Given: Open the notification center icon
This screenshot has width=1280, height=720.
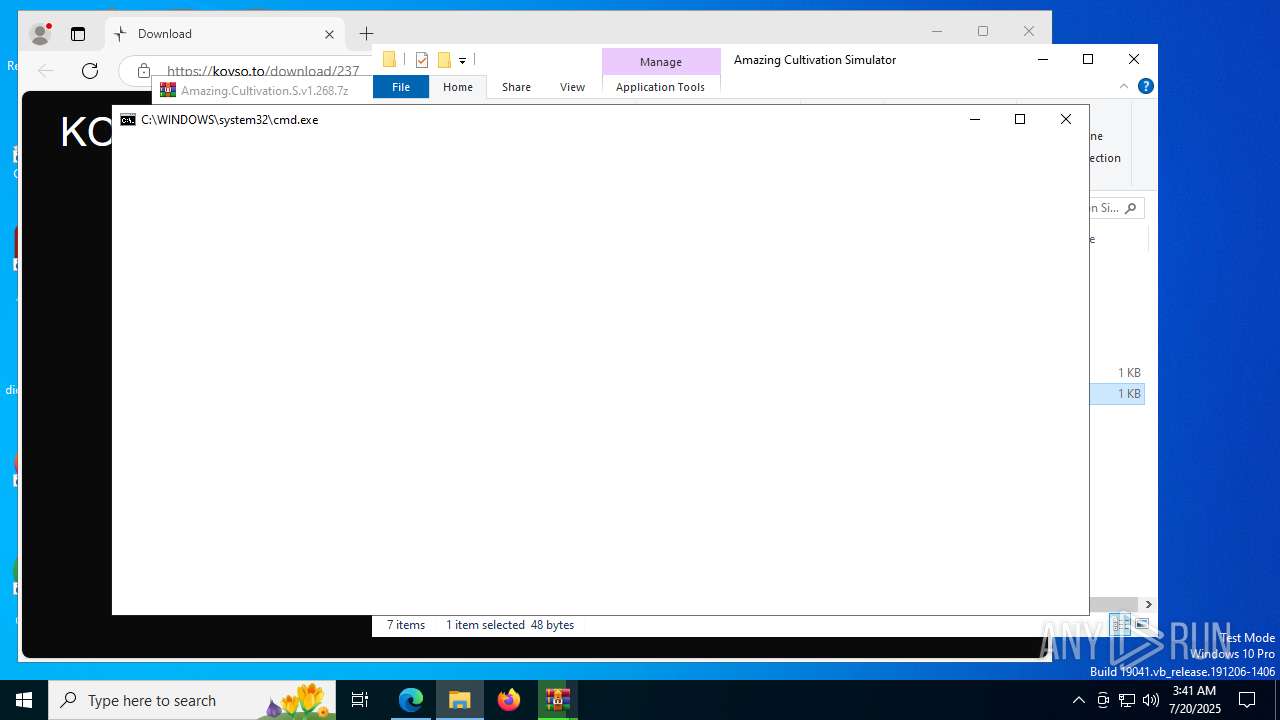Looking at the screenshot, I should coord(1247,700).
